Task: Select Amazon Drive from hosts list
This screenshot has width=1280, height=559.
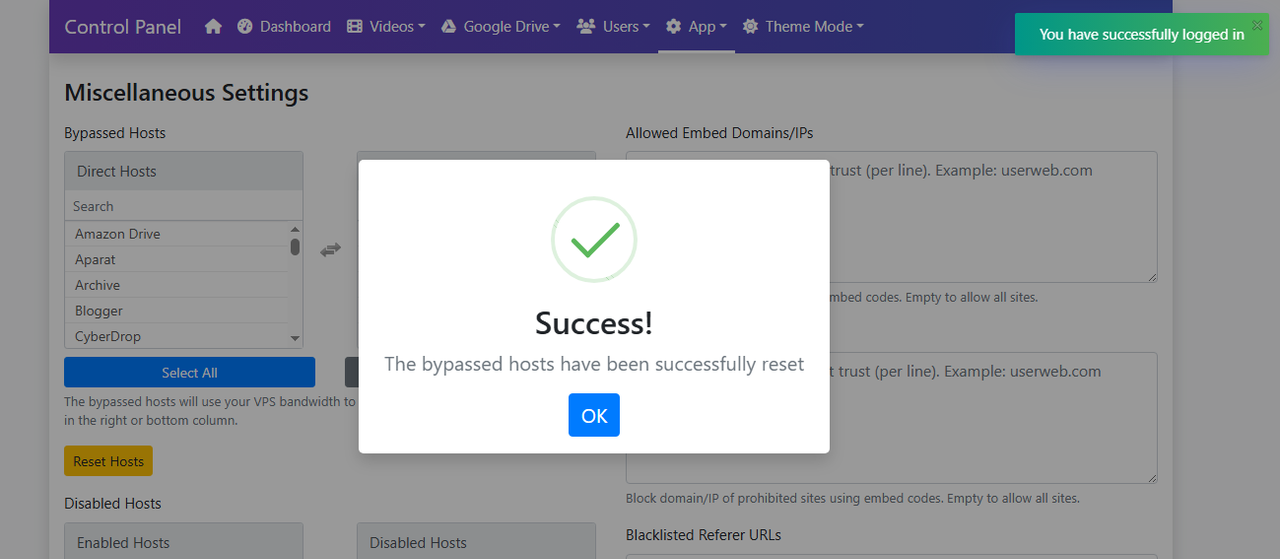Action: pyautogui.click(x=118, y=234)
